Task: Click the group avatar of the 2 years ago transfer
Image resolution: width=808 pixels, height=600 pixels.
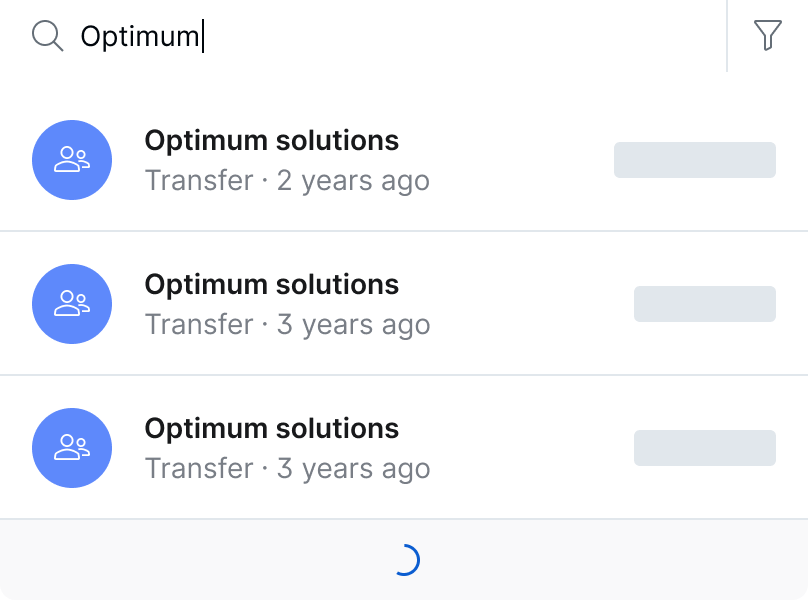Action: pyautogui.click(x=72, y=160)
